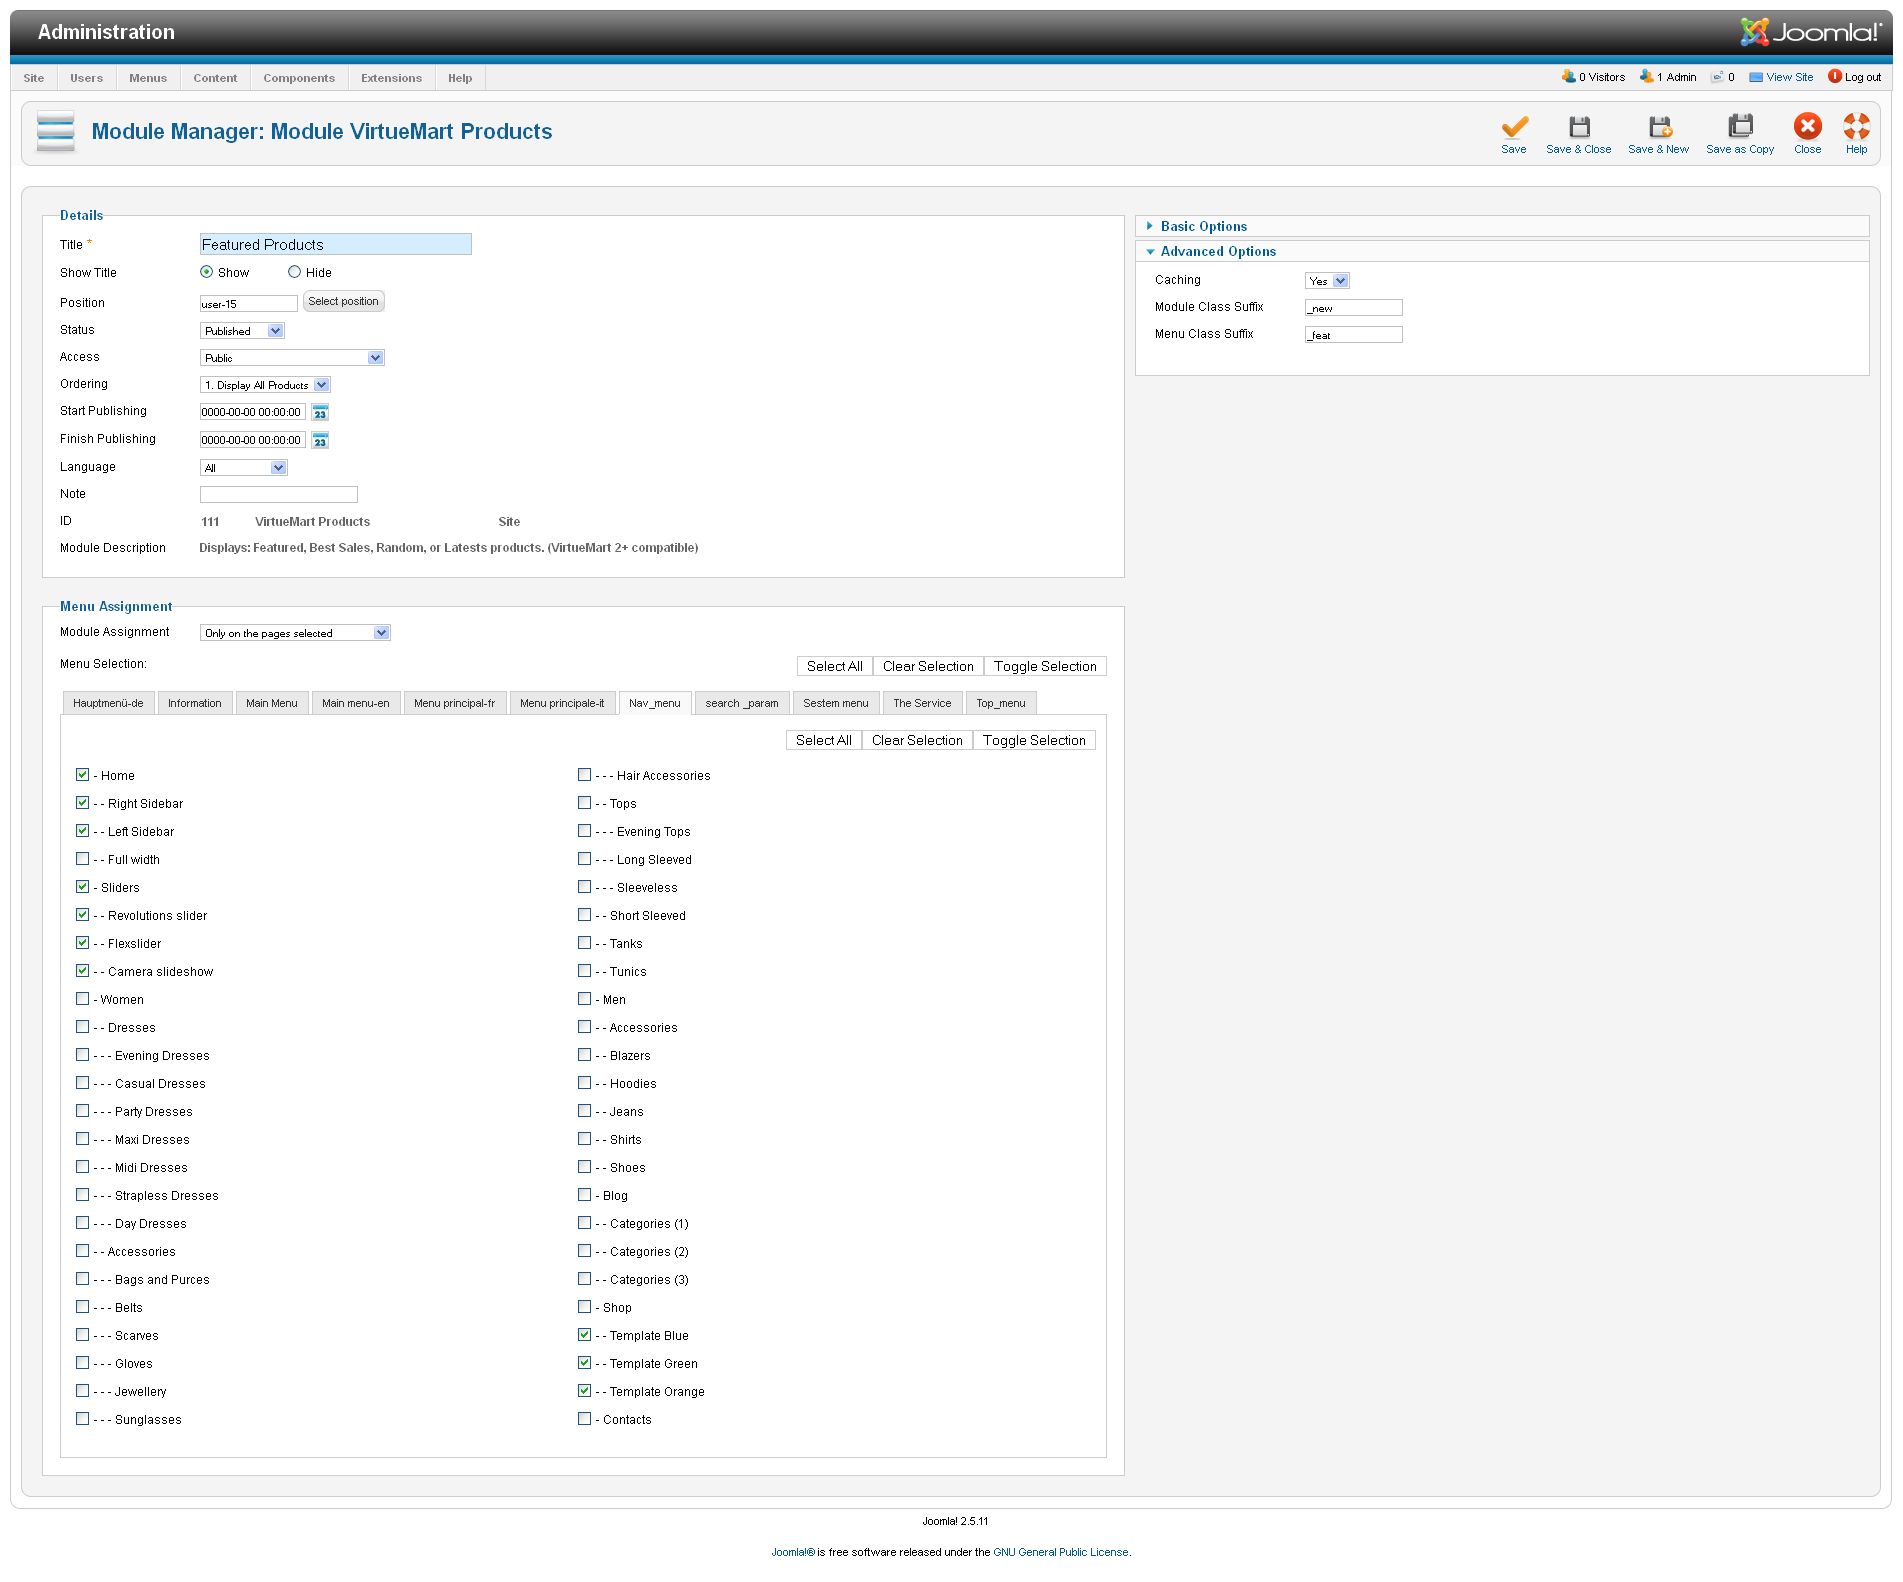Click the Save as Copy icon
This screenshot has width=1903, height=1582.
(1739, 127)
